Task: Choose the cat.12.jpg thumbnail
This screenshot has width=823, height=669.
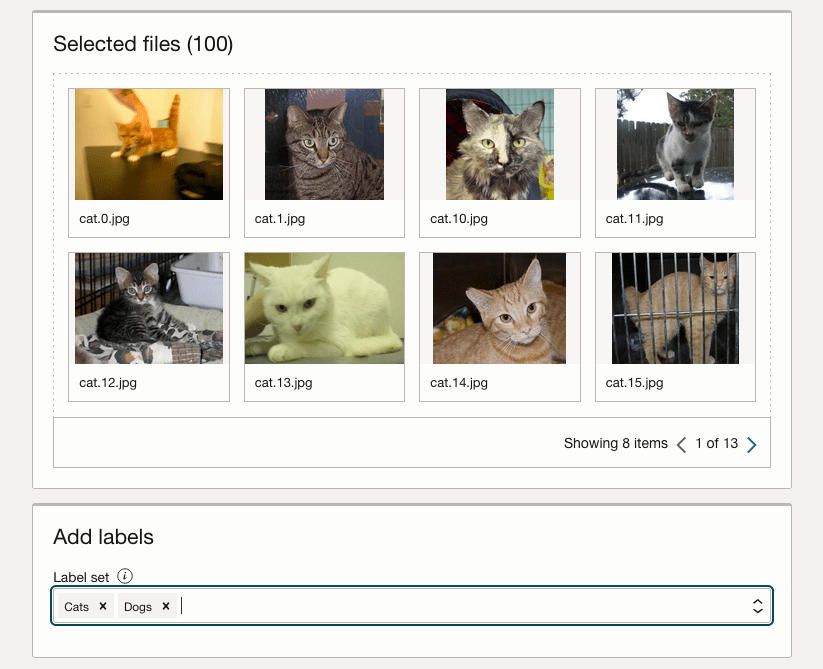Action: [149, 308]
